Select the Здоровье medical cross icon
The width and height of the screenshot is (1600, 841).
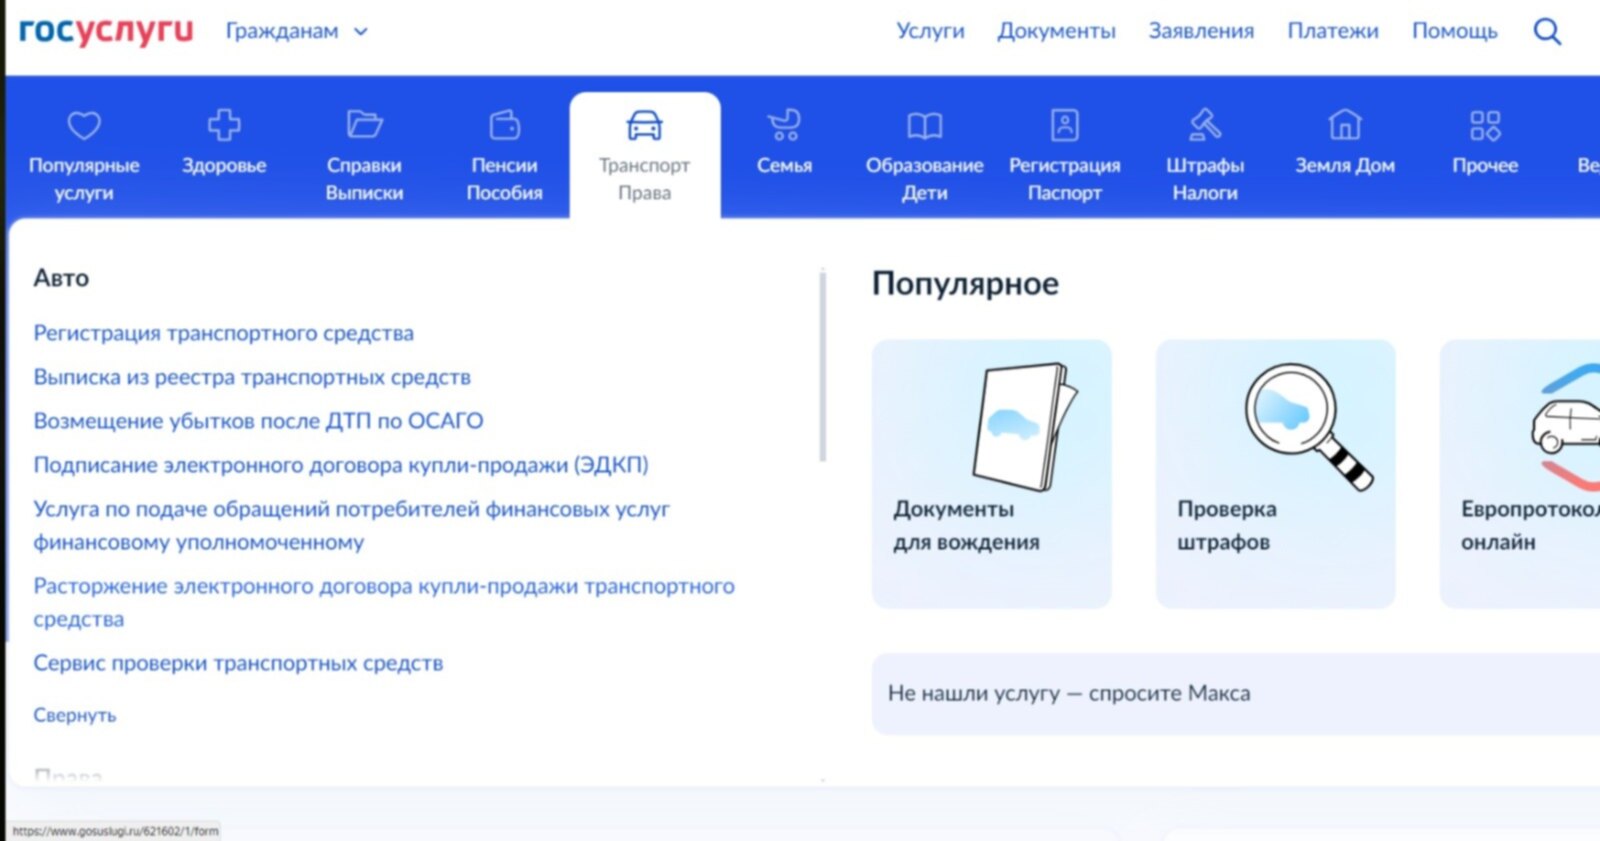[x=224, y=126]
